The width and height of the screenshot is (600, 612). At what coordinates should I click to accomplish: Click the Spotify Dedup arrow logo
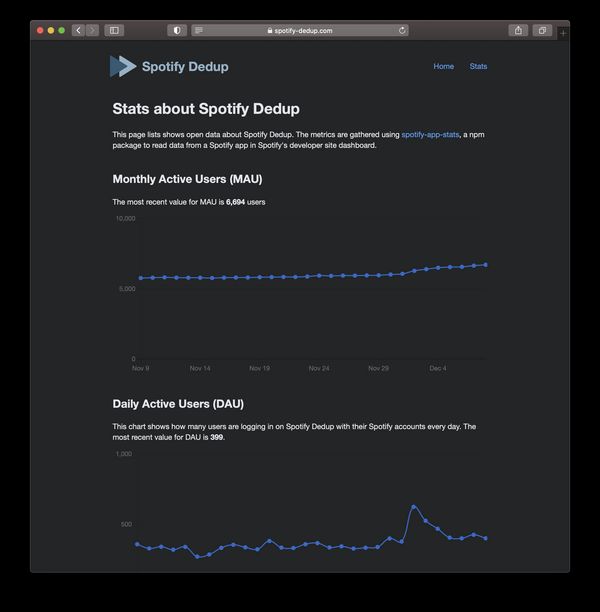pyautogui.click(x=123, y=66)
